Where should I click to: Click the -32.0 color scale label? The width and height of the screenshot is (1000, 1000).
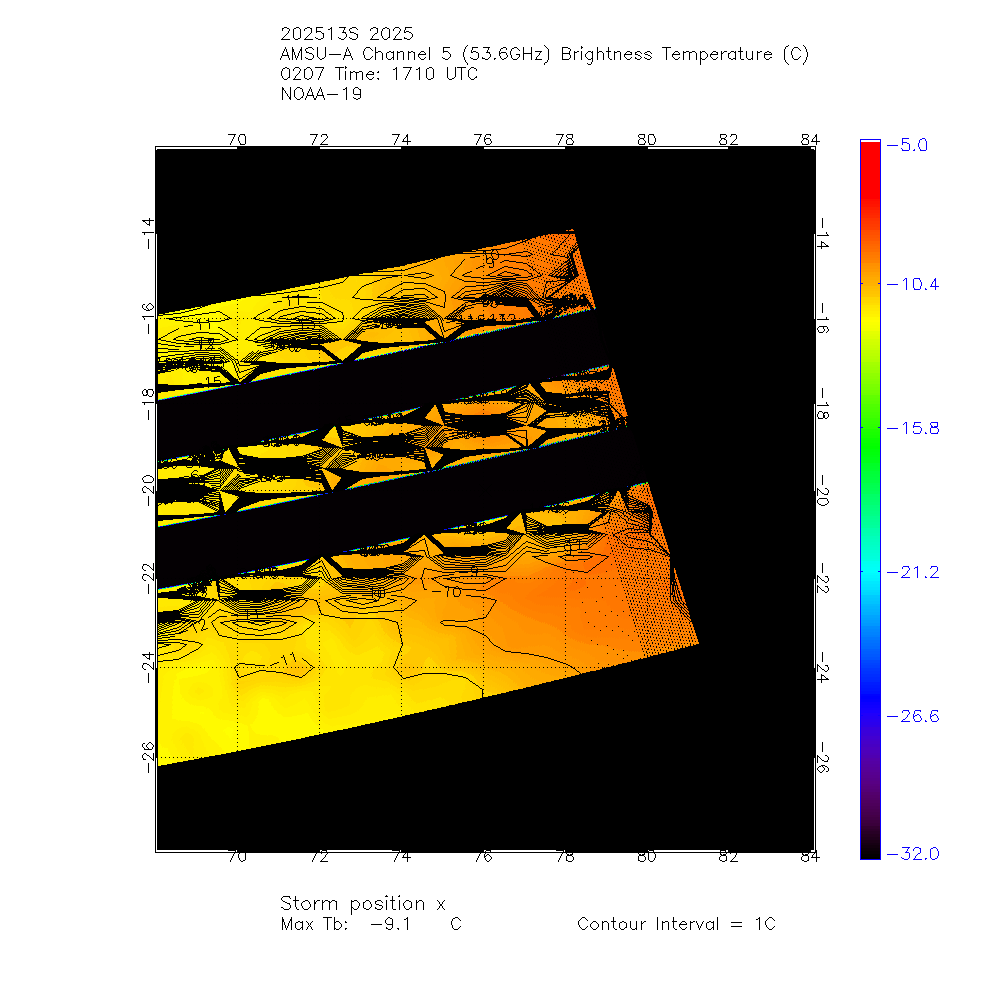(912, 854)
